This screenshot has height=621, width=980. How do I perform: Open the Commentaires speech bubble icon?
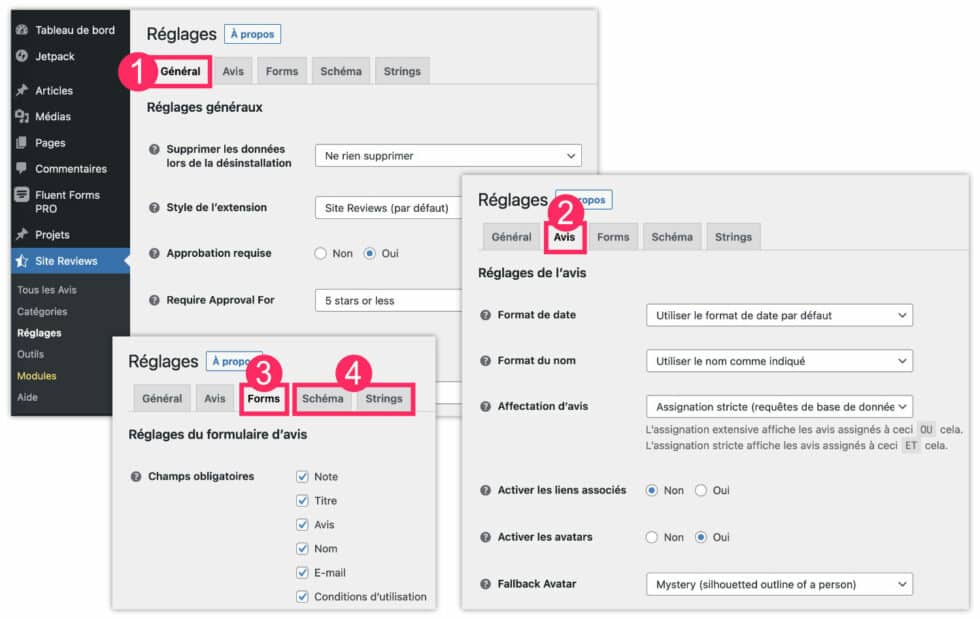tap(22, 168)
